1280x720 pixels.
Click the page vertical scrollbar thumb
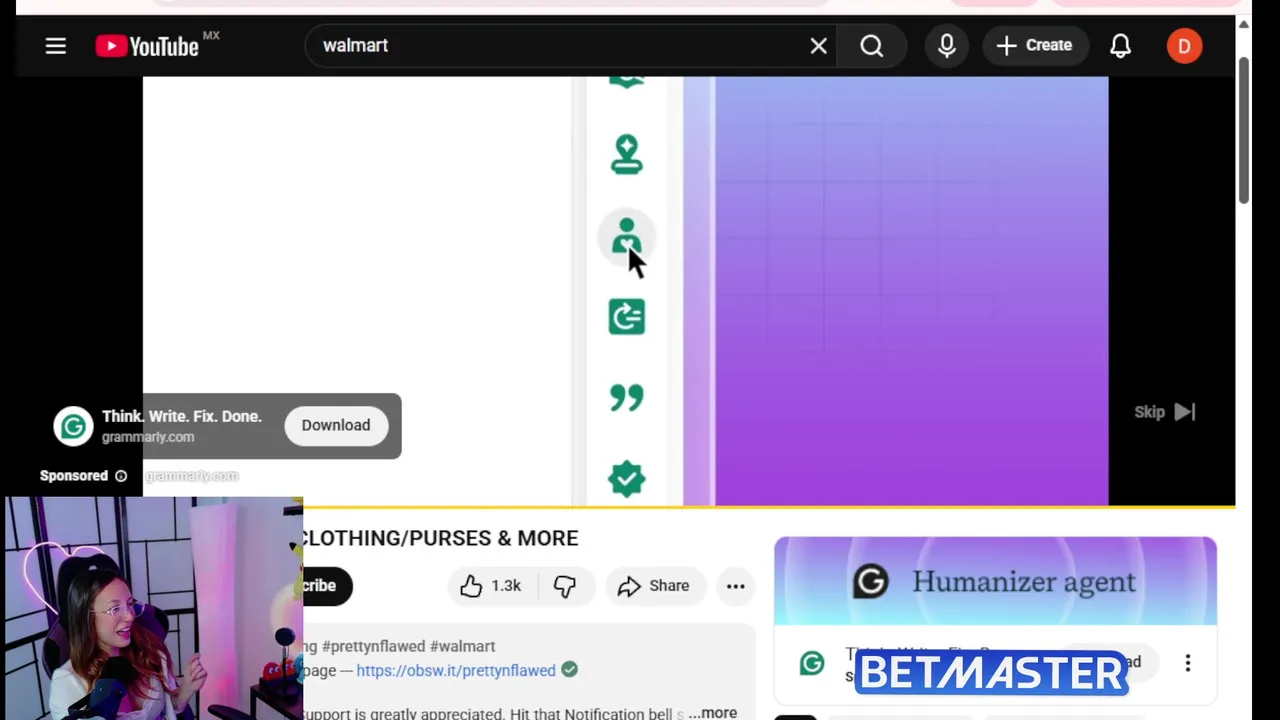1244,130
